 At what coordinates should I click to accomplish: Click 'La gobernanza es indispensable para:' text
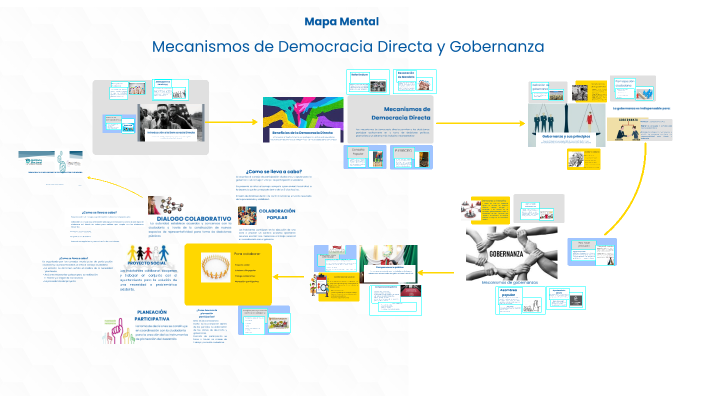point(641,109)
